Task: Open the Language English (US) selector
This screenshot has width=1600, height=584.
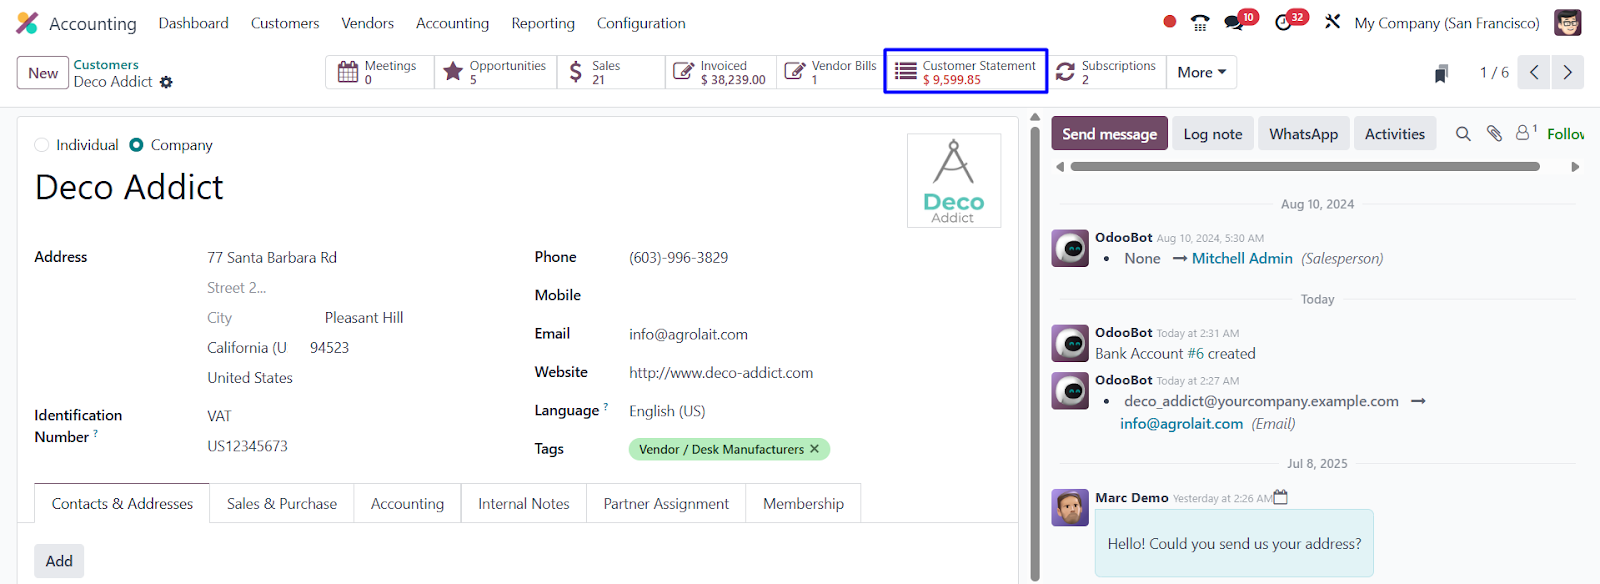Action: pyautogui.click(x=667, y=411)
